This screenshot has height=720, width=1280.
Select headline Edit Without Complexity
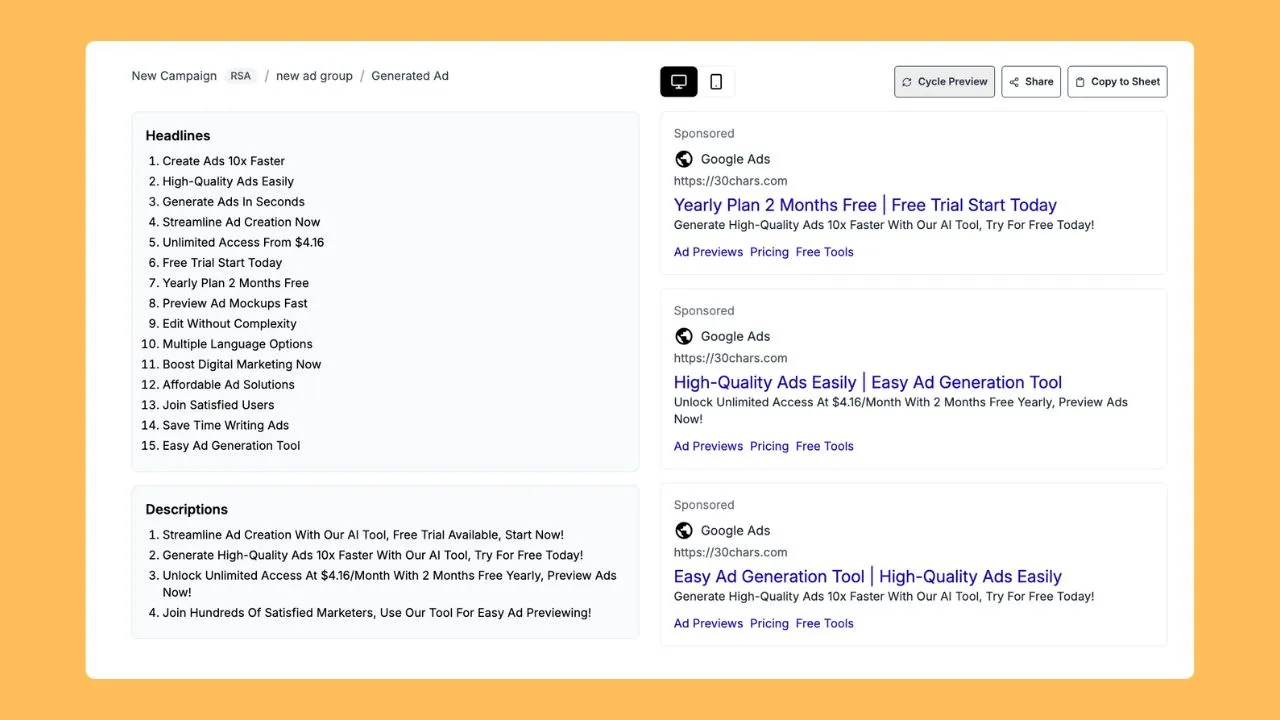230,323
